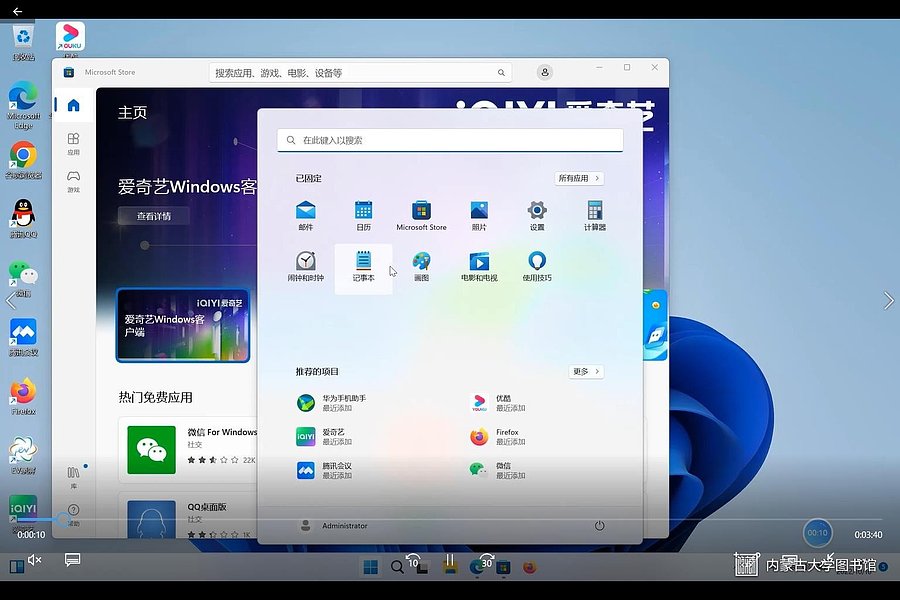This screenshot has height=600, width=900.
Task: Open the Tencent Meeting desktop shortcut
Action: click(24, 338)
